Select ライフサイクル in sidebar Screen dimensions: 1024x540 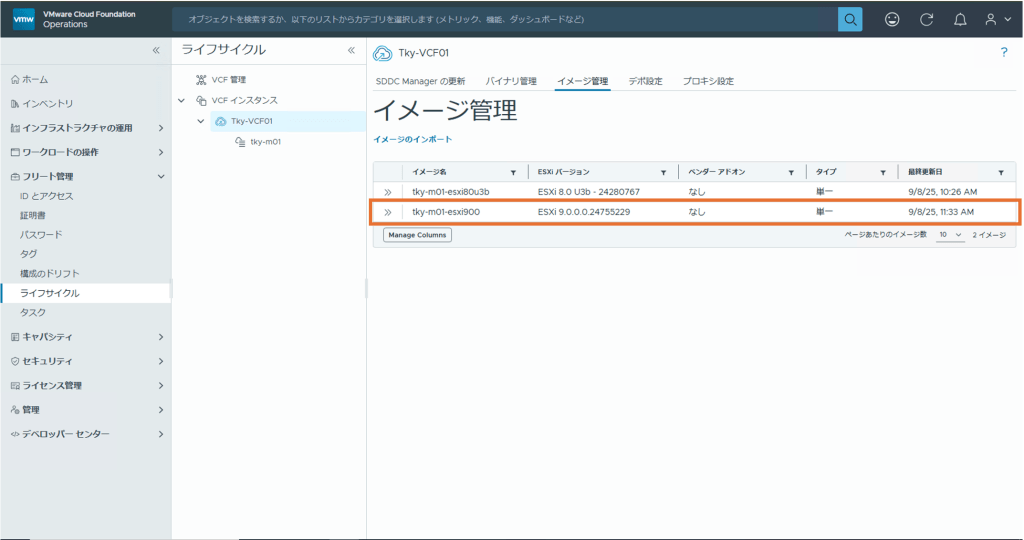pos(86,293)
